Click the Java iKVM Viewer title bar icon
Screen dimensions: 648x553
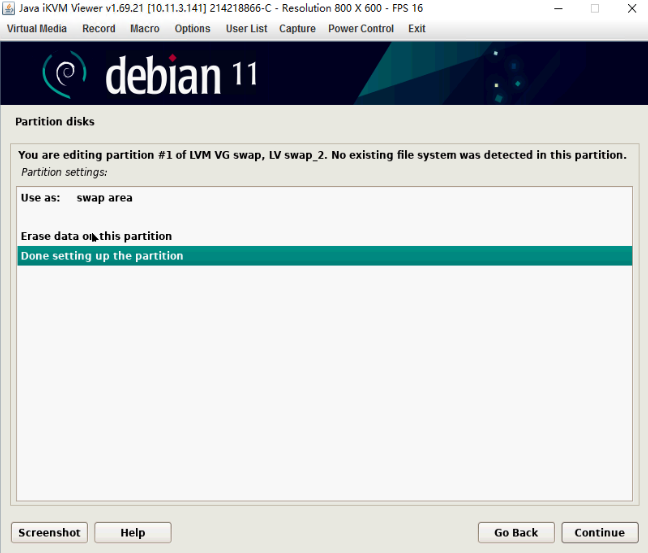point(8,8)
